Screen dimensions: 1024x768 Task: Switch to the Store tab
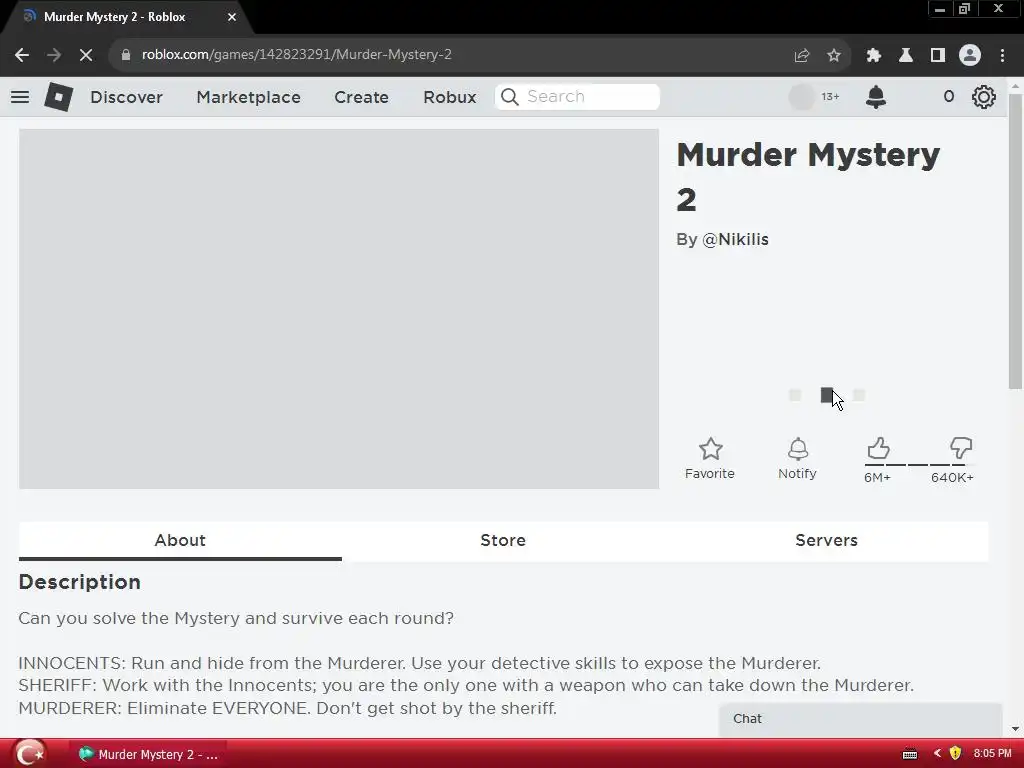503,541
